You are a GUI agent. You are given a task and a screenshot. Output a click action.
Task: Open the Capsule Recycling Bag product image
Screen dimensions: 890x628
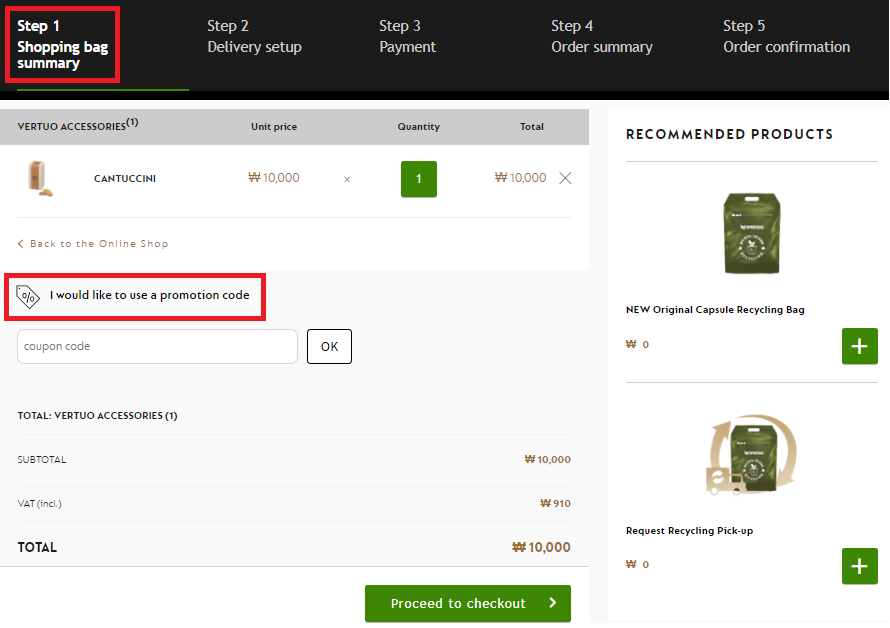752,233
